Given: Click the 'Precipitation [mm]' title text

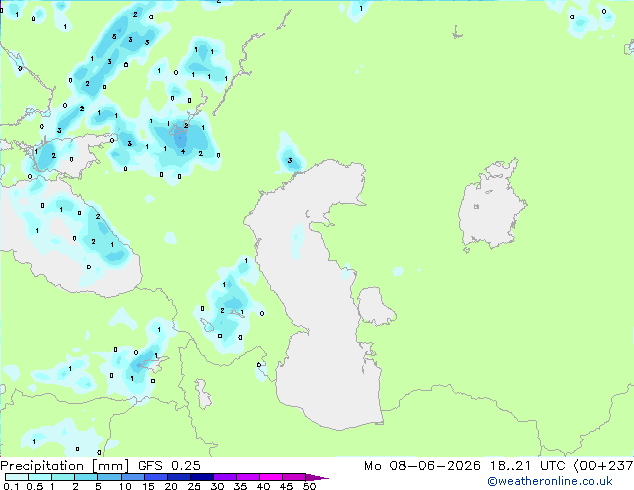Looking at the screenshot, I should pyautogui.click(x=65, y=466).
